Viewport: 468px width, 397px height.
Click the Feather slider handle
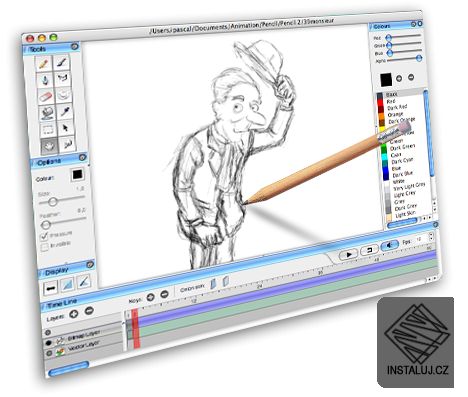tap(46, 225)
